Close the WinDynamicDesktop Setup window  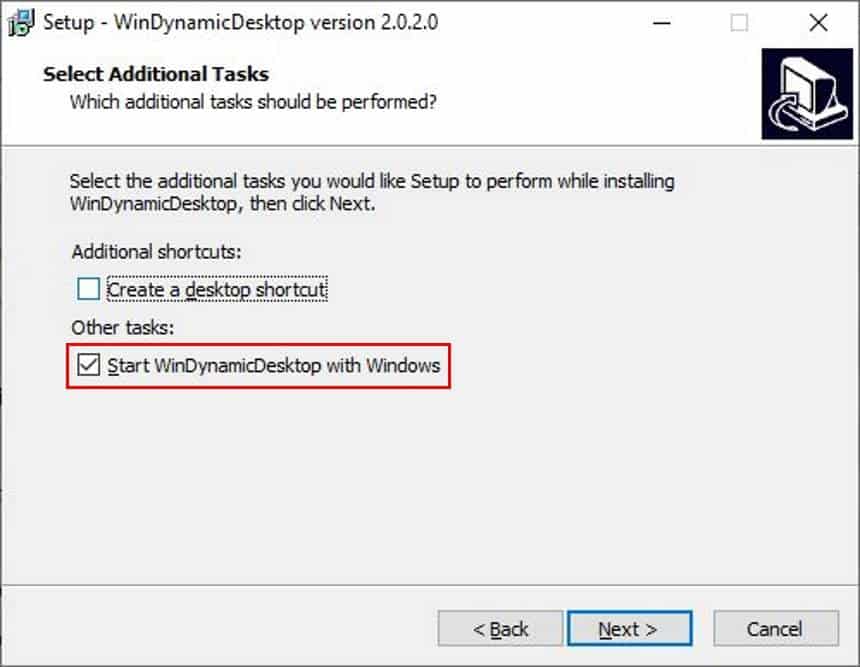[x=818, y=23]
